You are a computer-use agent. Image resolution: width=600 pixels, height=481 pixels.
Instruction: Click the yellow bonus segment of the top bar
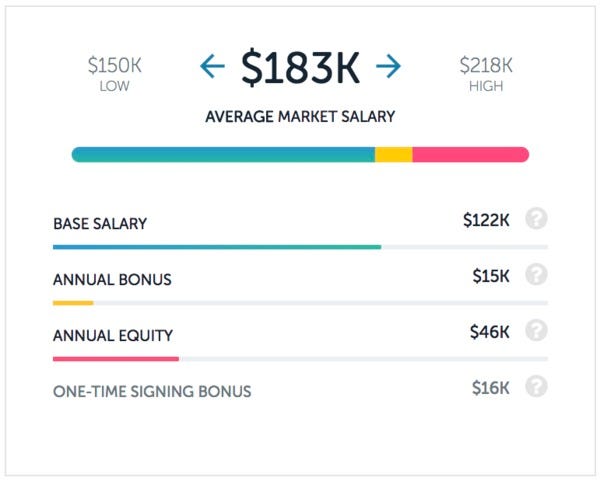click(393, 155)
